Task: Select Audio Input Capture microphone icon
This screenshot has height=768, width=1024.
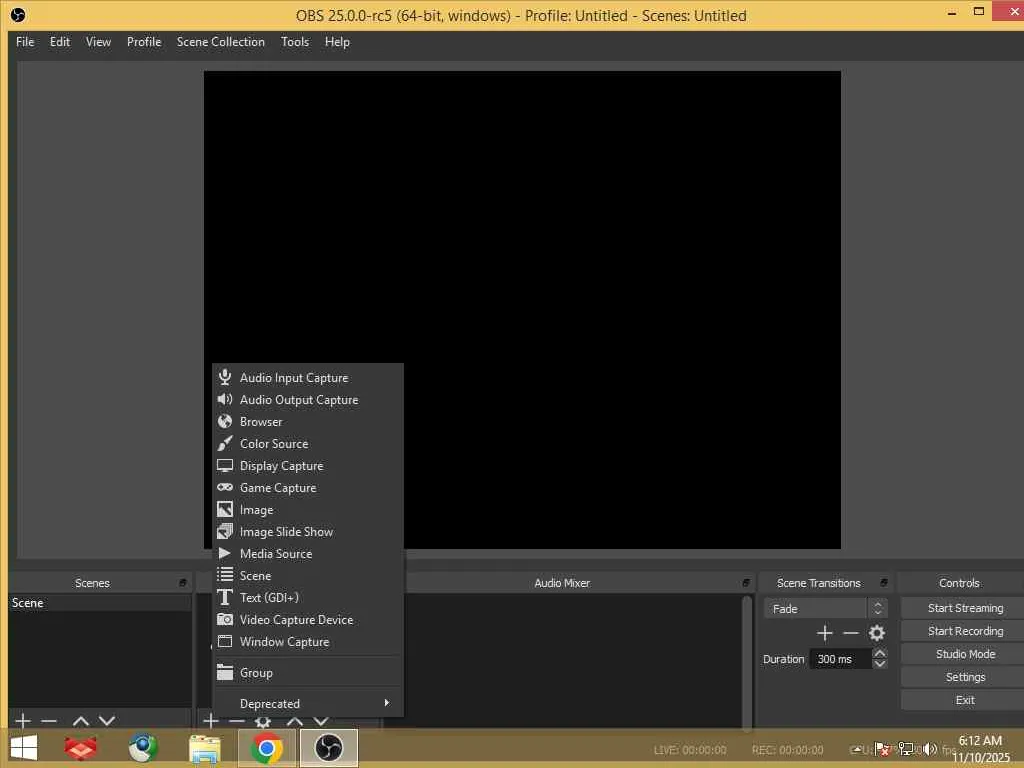Action: pyautogui.click(x=225, y=377)
